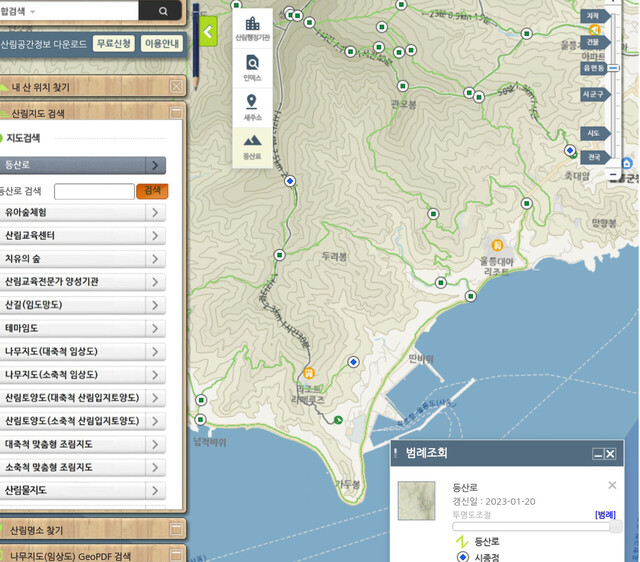Click the 산림공간정보 다운로드 label
640x562 pixels.
point(43,44)
